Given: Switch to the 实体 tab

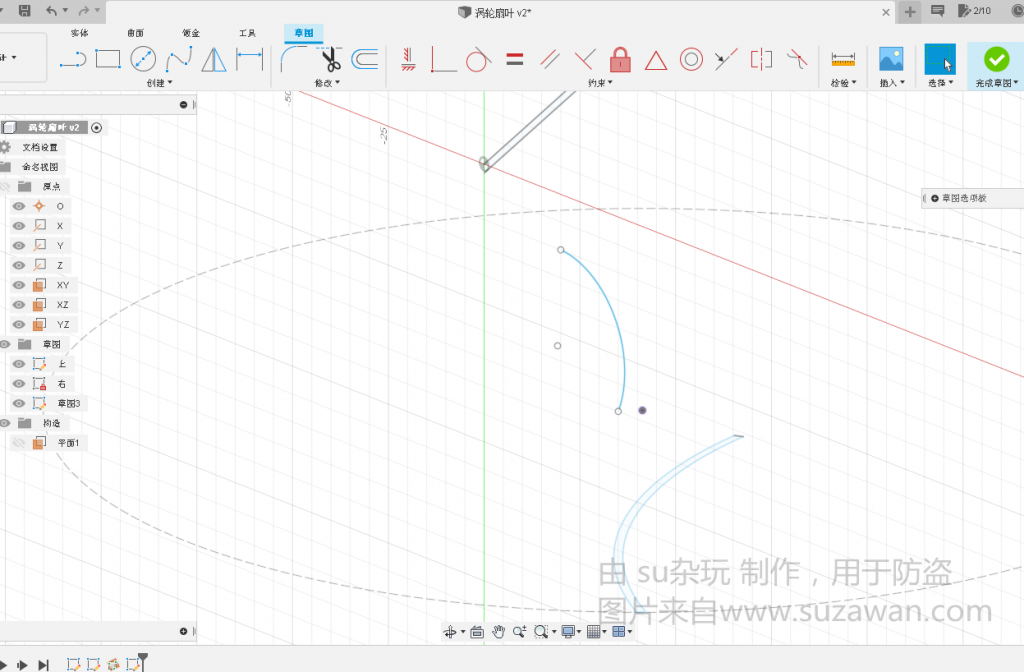Looking at the screenshot, I should [x=80, y=33].
